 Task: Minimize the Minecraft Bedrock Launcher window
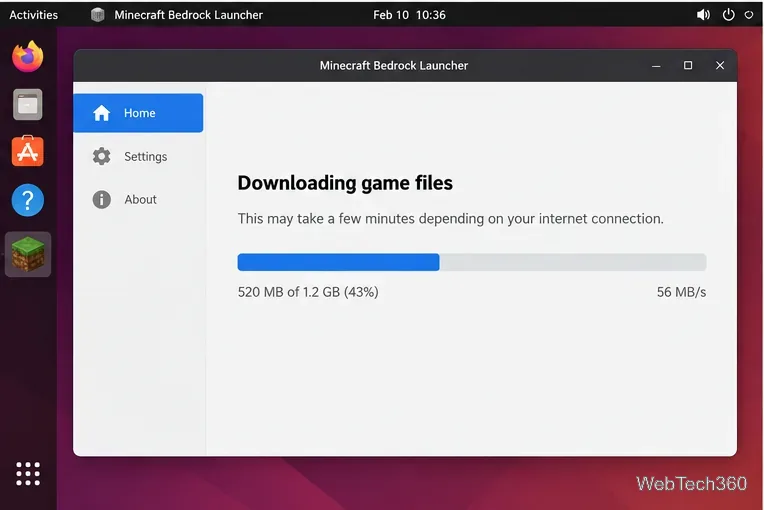pos(656,66)
